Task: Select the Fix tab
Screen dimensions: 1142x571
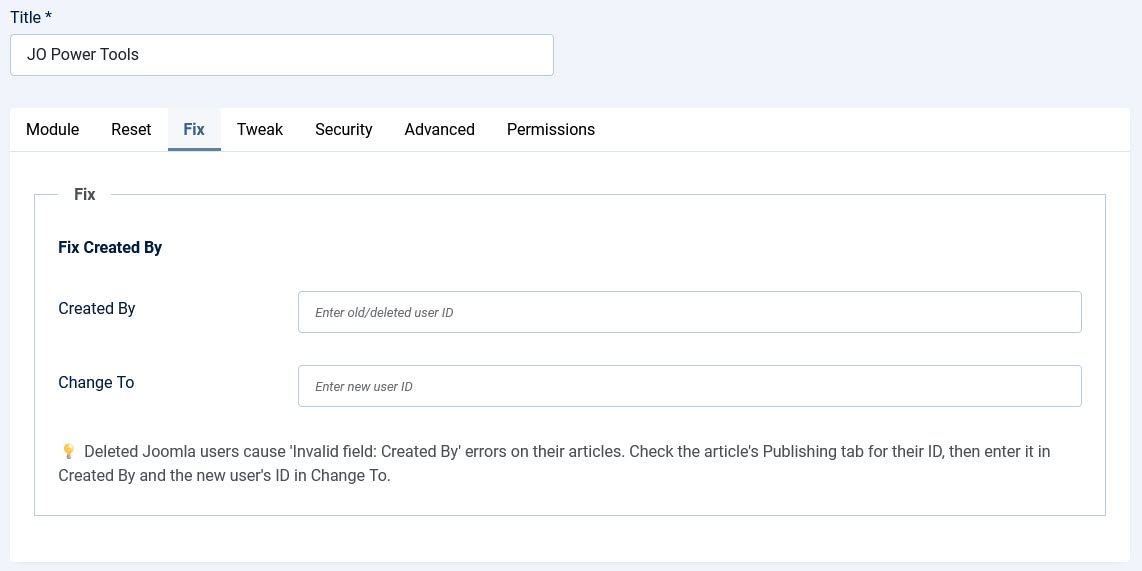Action: 194,130
